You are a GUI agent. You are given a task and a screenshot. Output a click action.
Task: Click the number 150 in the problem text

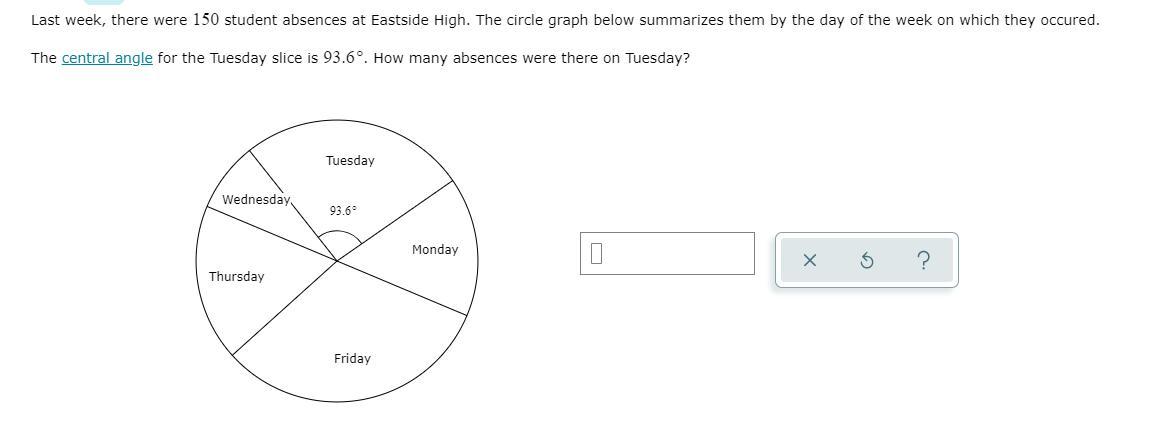206,20
